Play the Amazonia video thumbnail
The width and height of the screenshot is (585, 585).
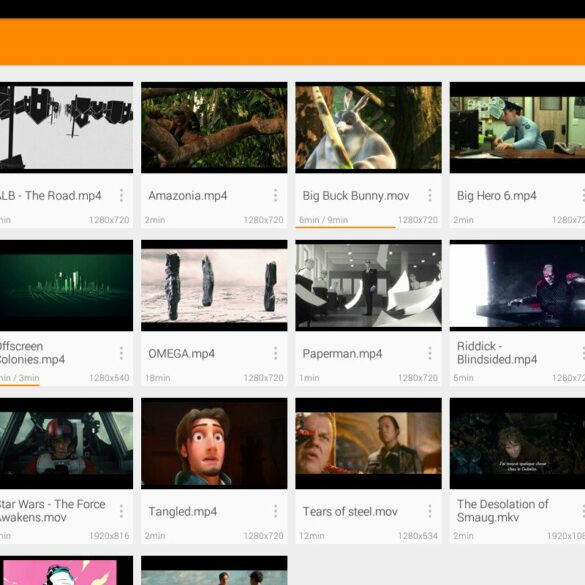click(214, 128)
